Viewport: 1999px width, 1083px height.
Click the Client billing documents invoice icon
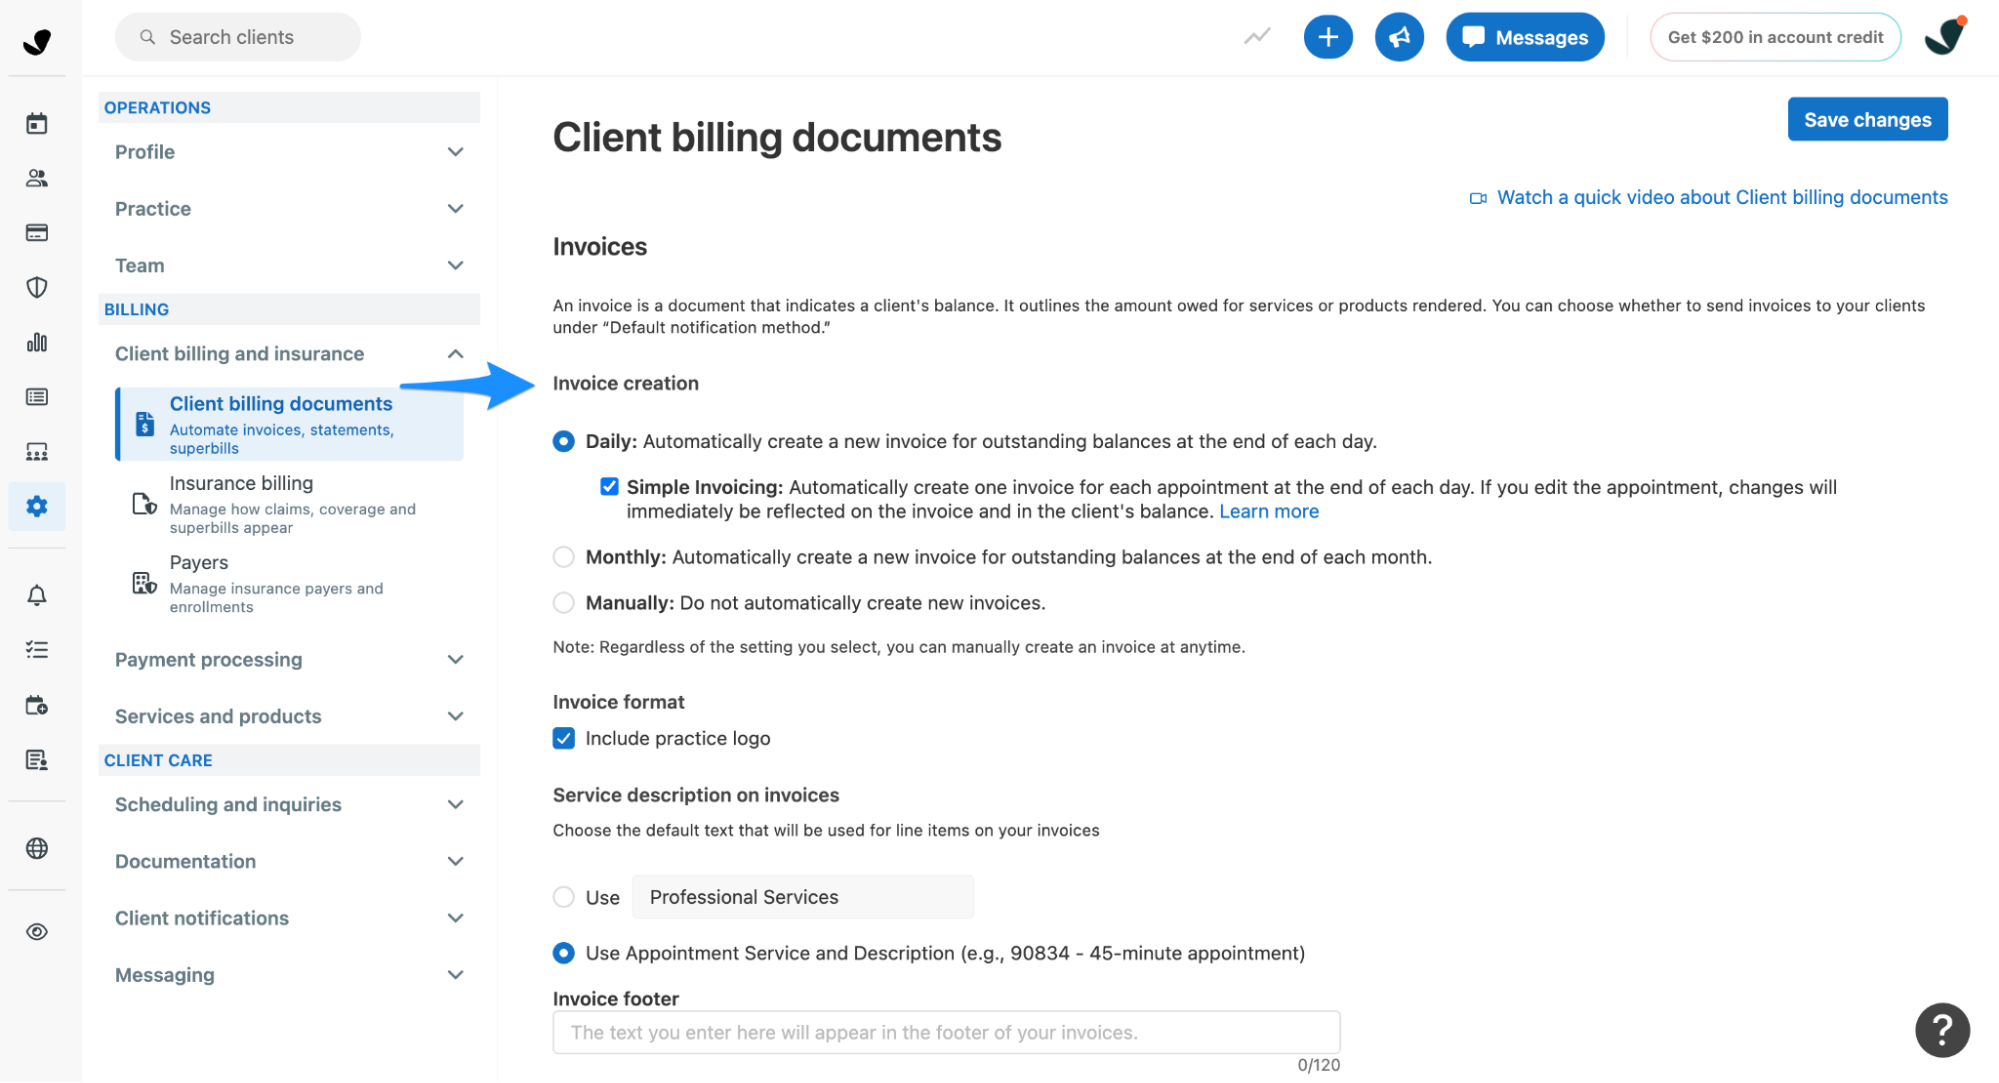point(144,424)
